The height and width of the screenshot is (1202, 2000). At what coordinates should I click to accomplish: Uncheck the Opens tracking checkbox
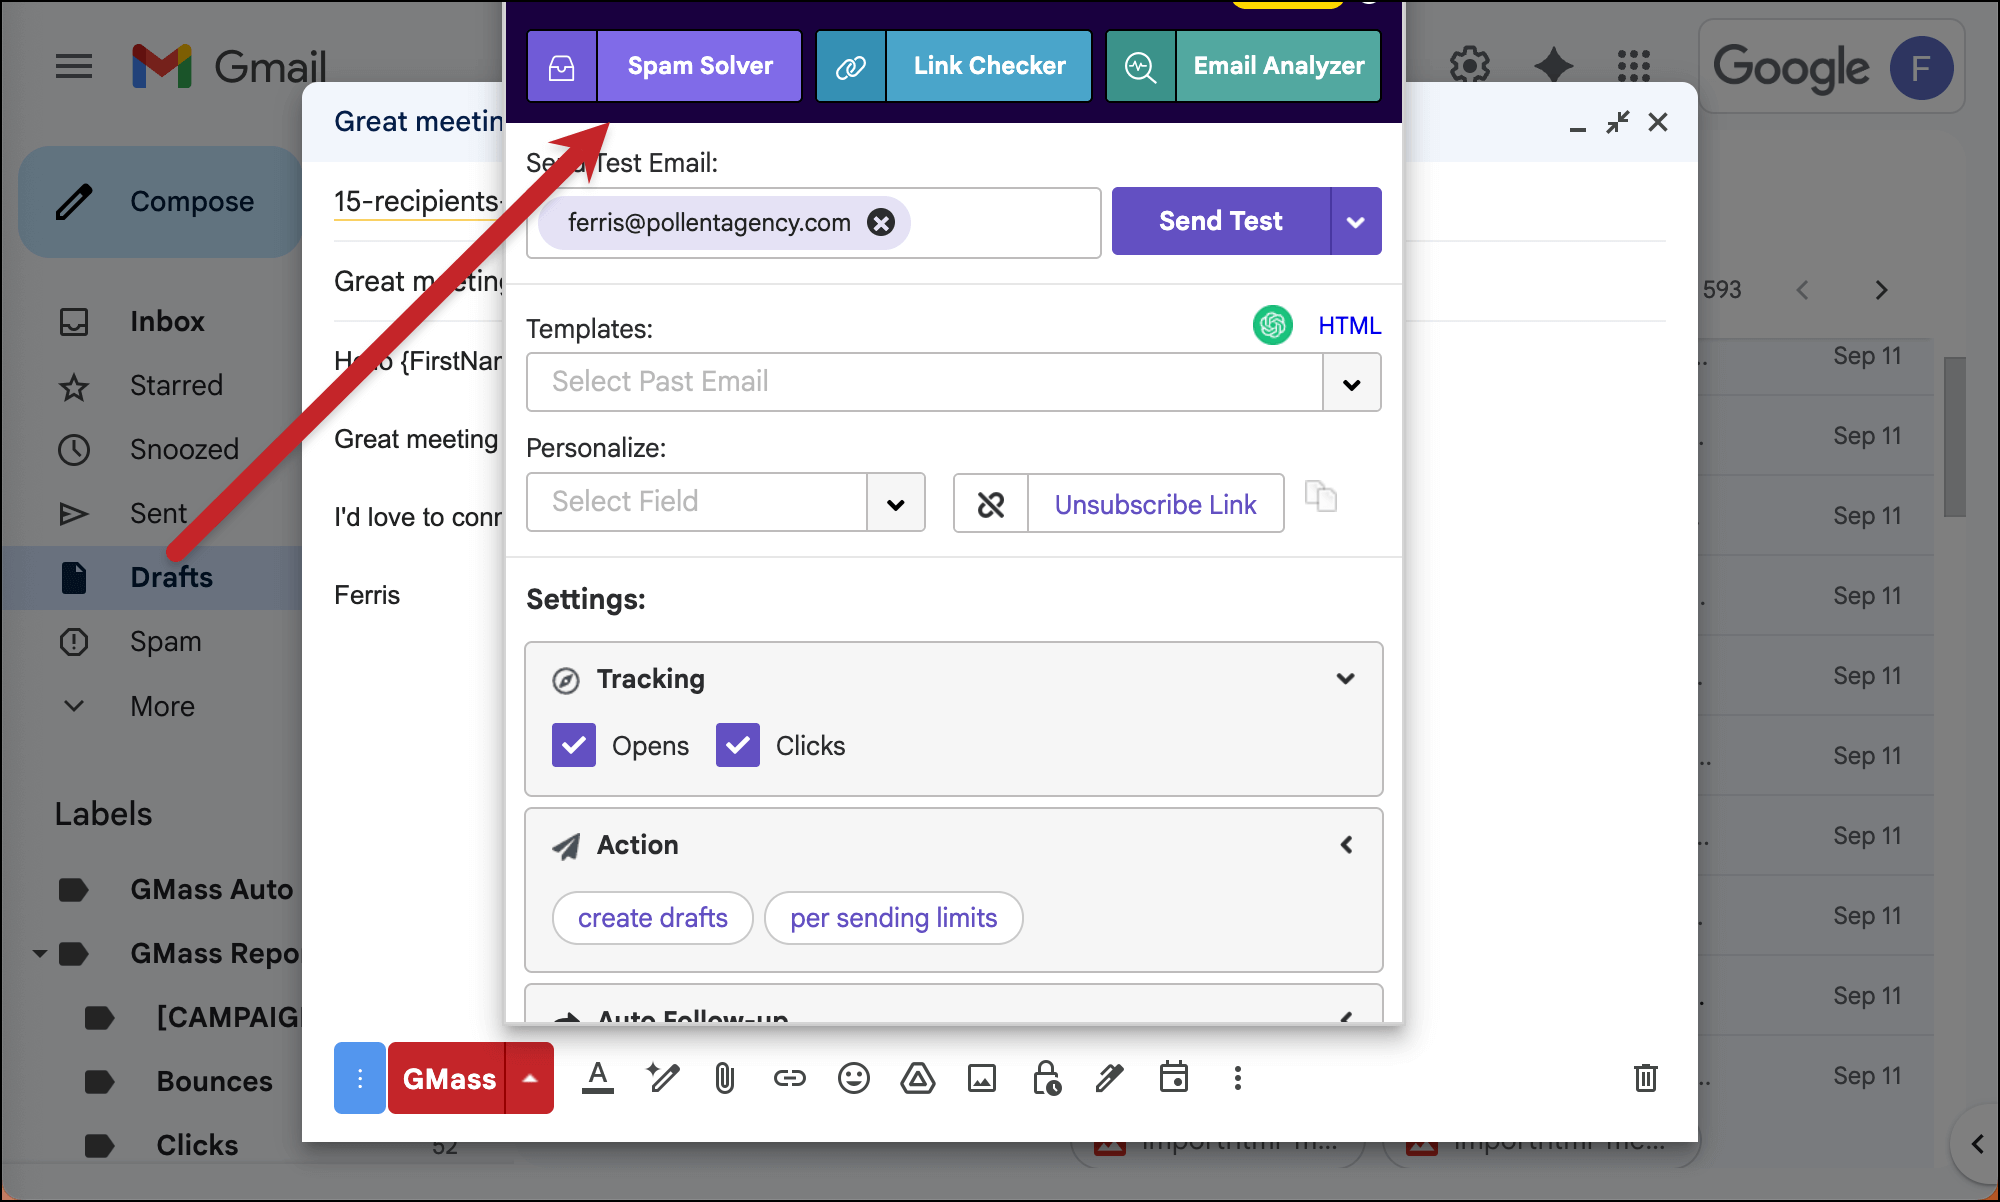pos(574,746)
